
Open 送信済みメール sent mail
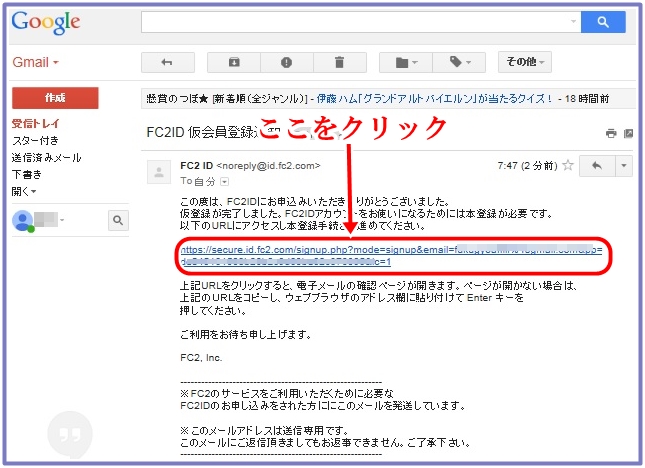(x=46, y=158)
